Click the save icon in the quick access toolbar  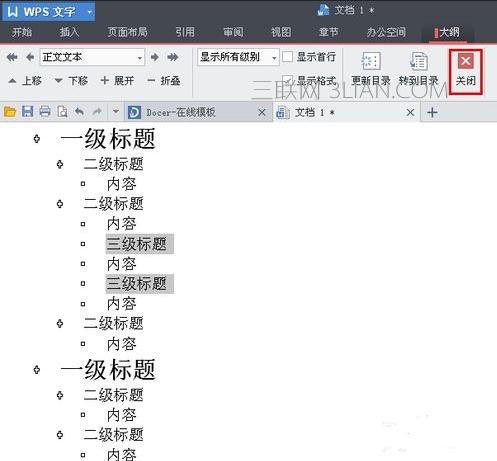coord(27,112)
